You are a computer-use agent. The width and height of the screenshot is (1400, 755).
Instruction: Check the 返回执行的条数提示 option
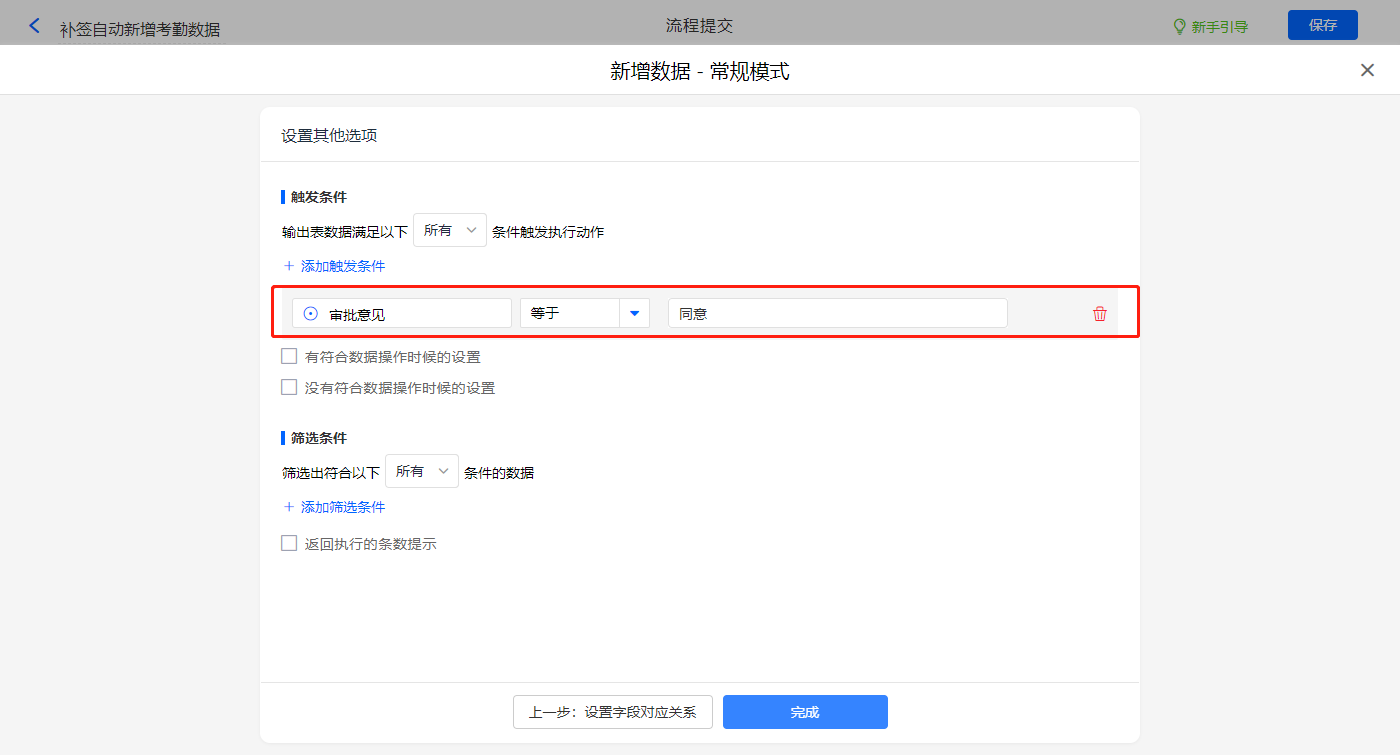289,544
